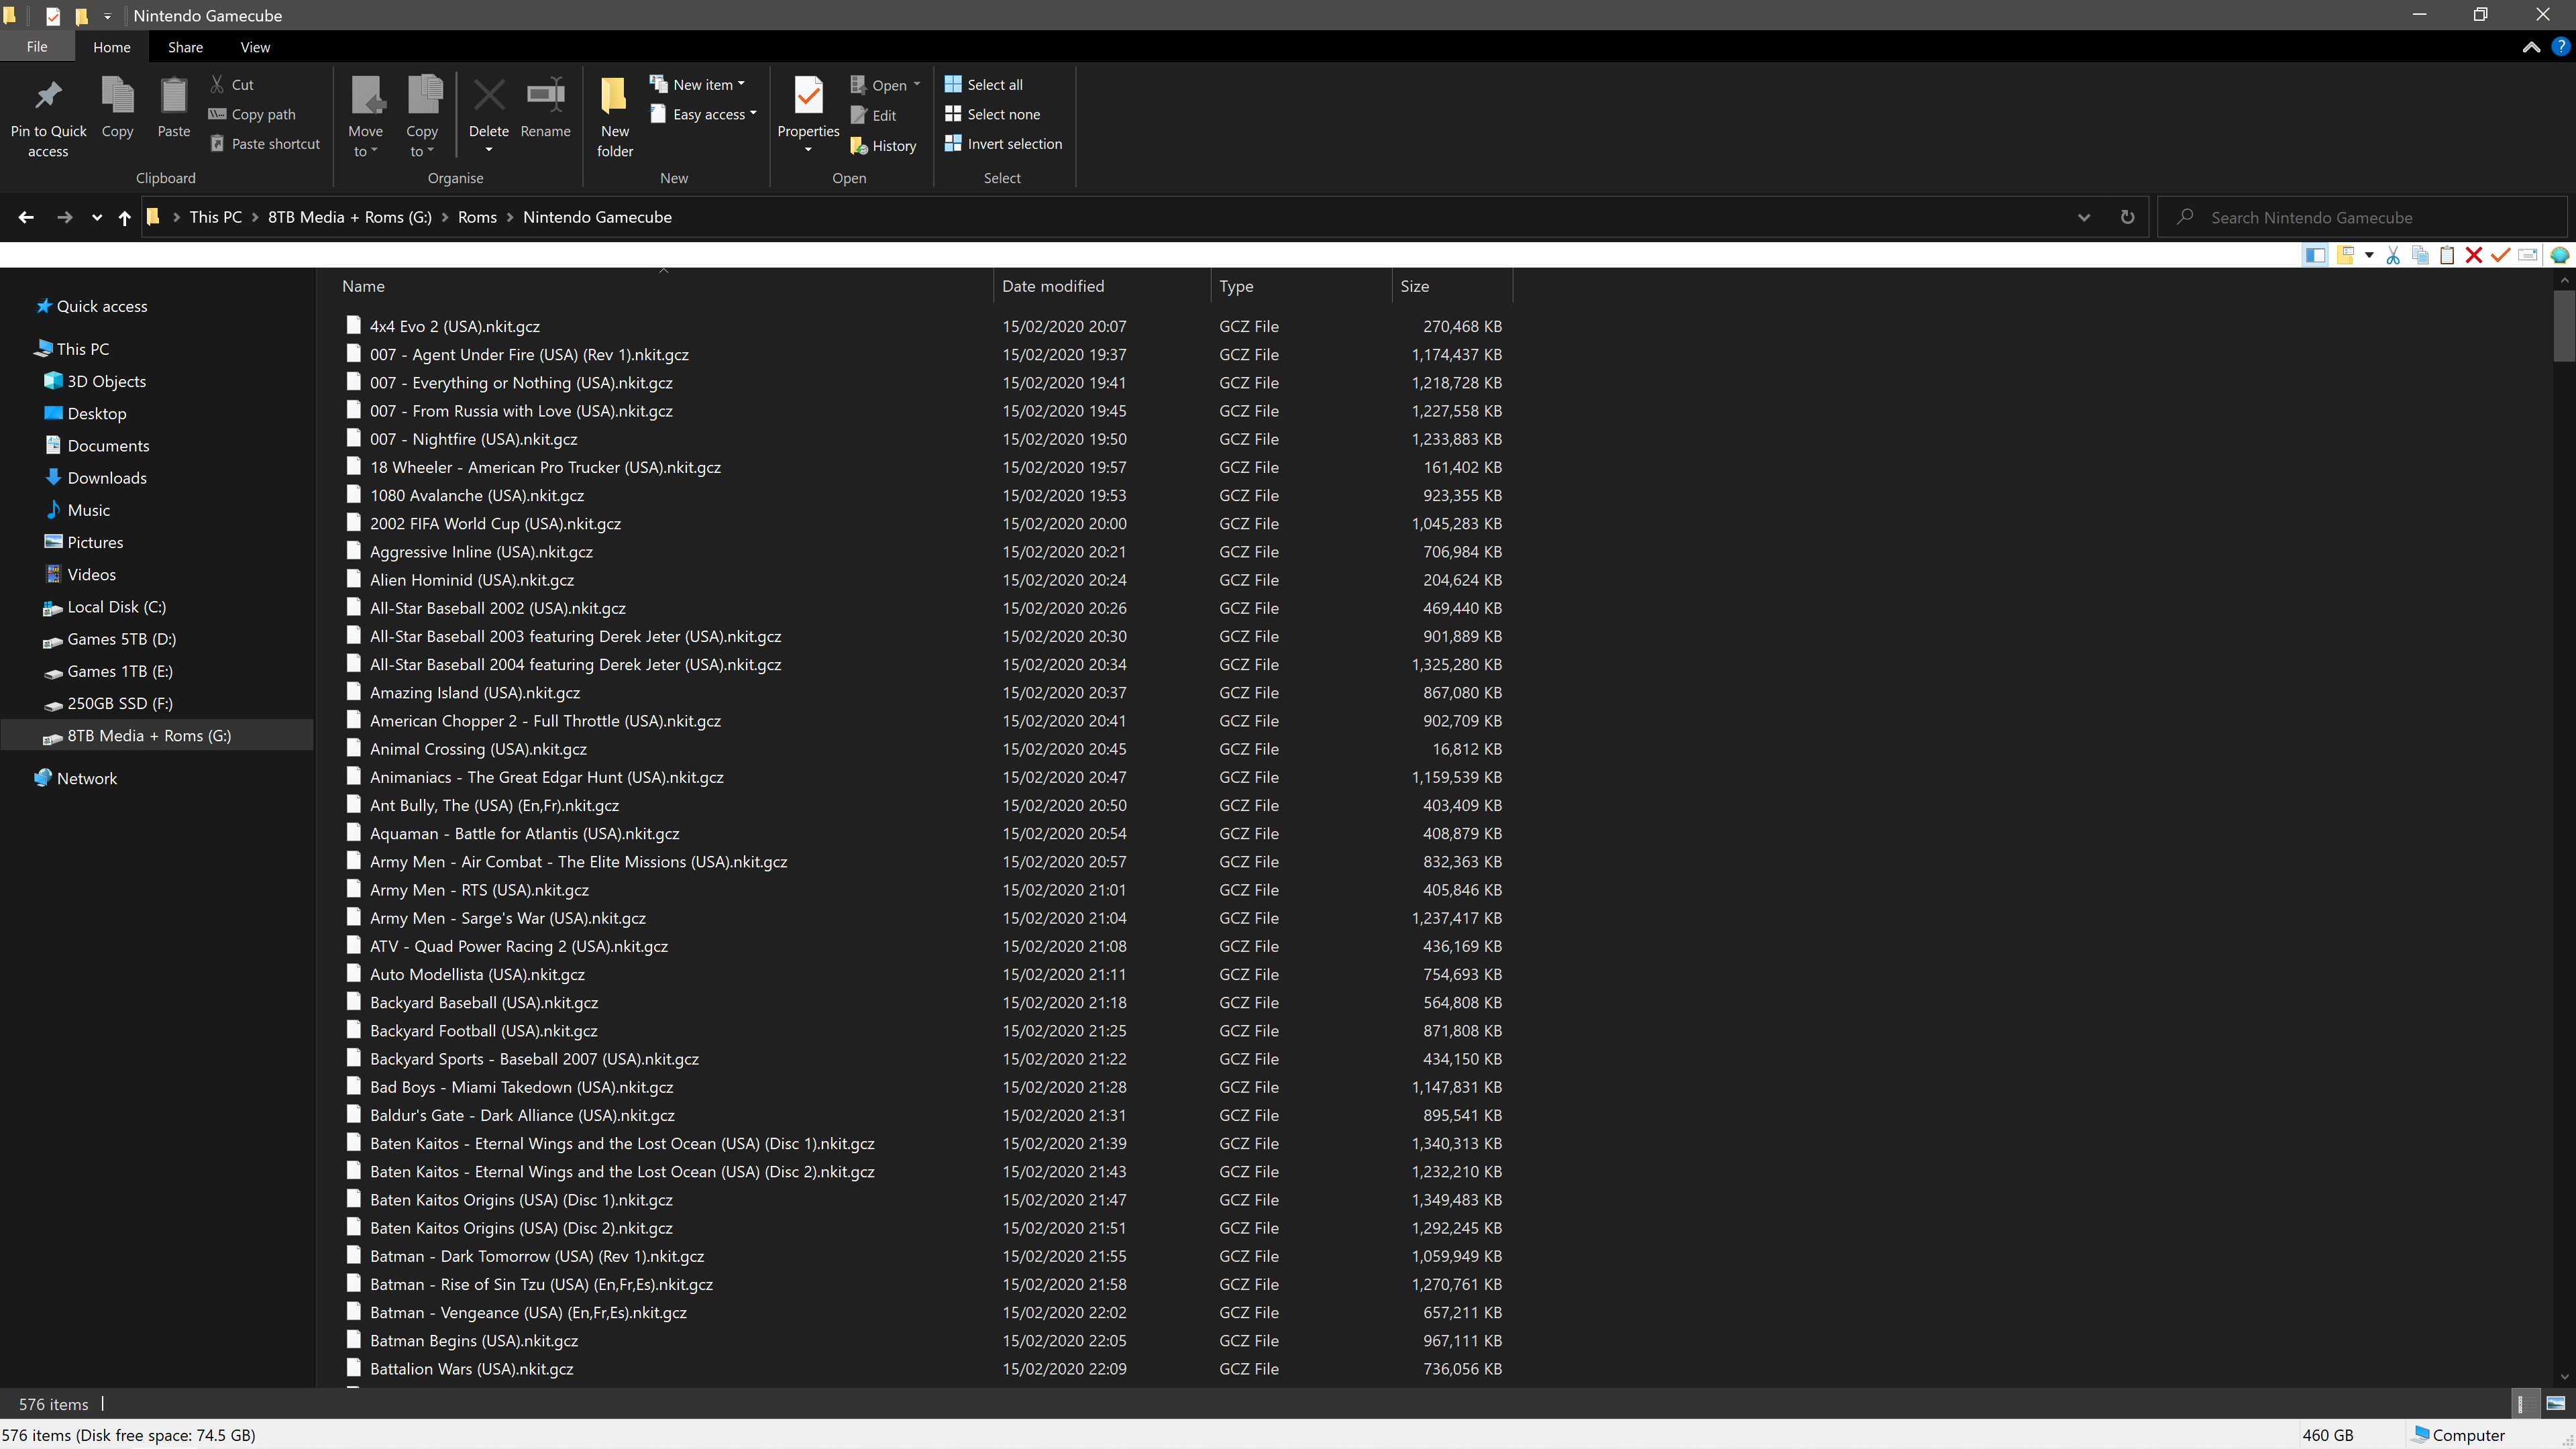
Task: Refresh the current folder
Action: pyautogui.click(x=2127, y=217)
